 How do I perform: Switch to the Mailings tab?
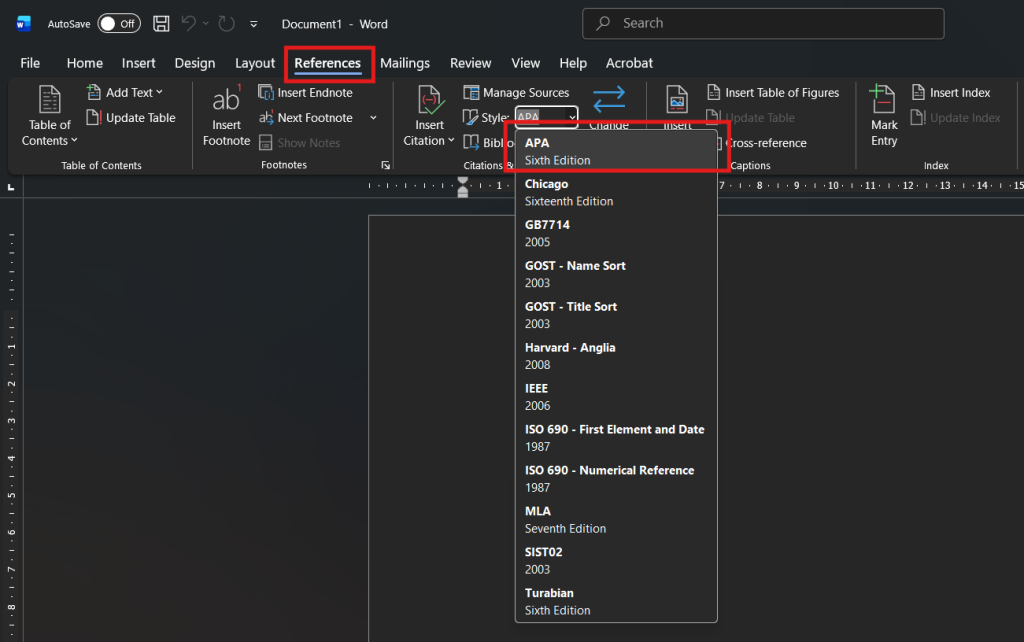point(405,63)
